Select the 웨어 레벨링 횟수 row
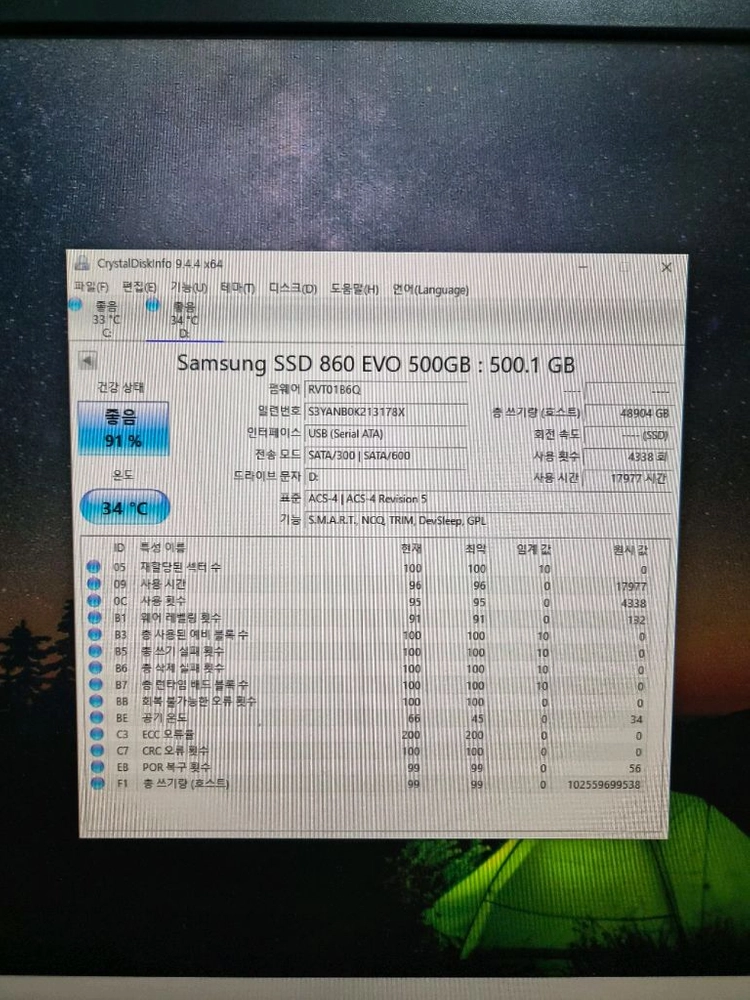Viewport: 750px width, 1000px height. click(369, 619)
